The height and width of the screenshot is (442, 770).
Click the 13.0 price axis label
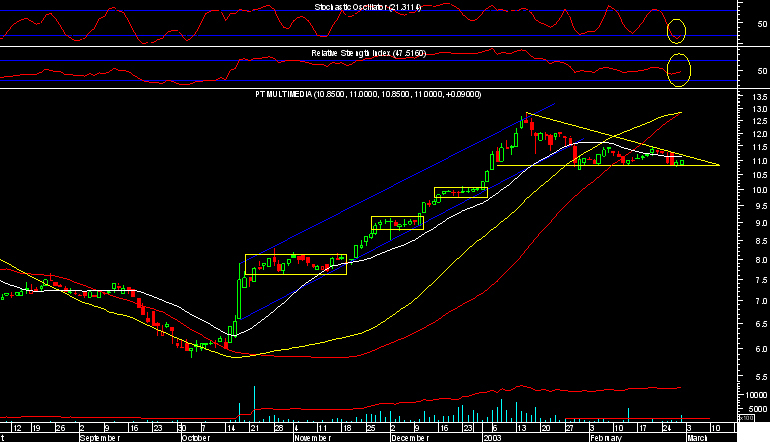tap(760, 109)
